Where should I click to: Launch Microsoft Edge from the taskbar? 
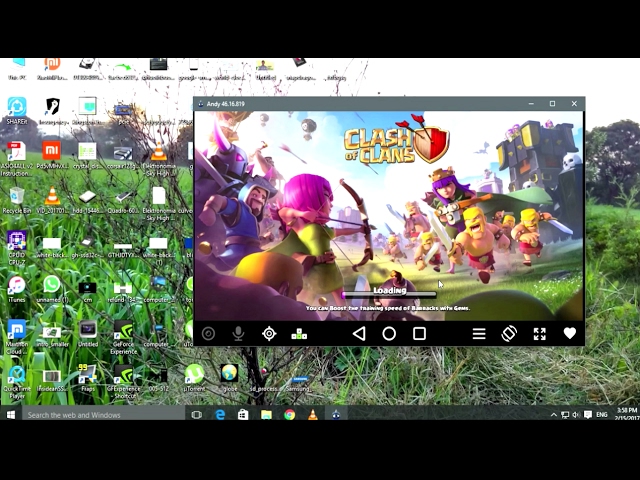[x=220, y=415]
